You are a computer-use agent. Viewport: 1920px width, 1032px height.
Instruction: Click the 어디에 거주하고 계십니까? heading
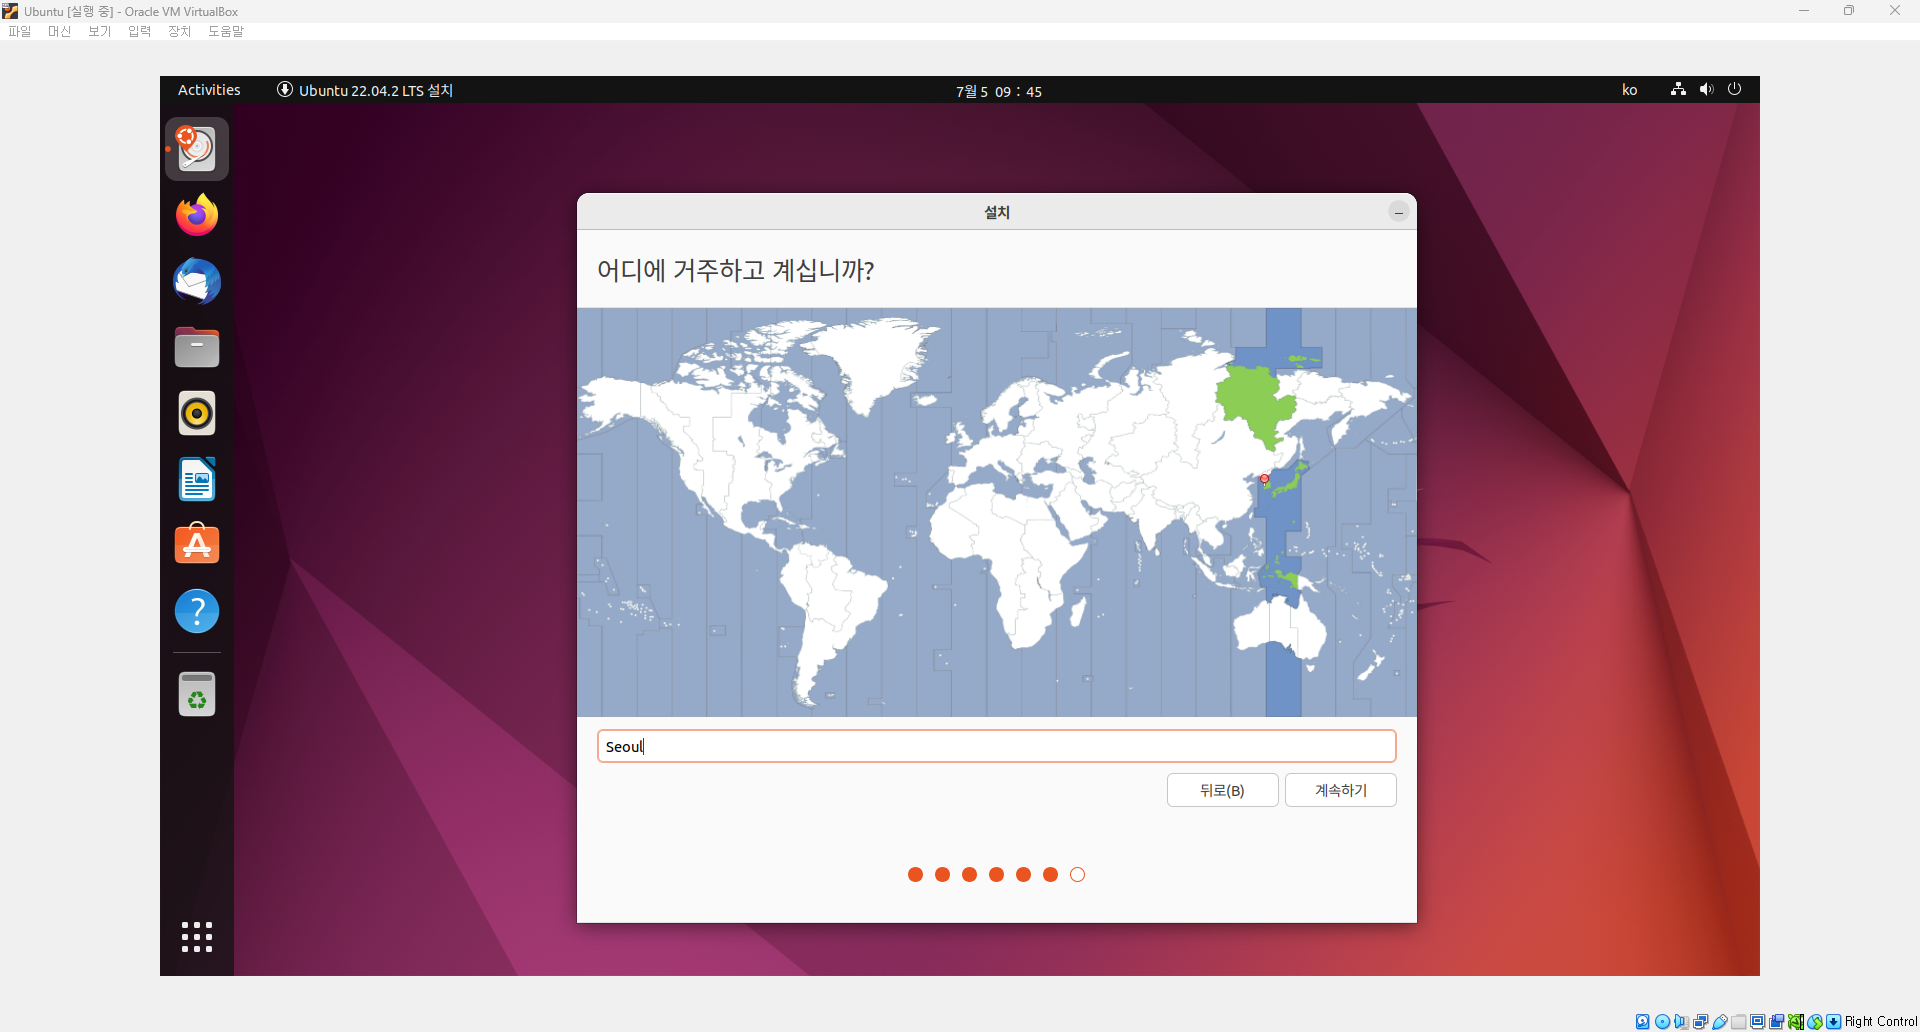(x=735, y=270)
